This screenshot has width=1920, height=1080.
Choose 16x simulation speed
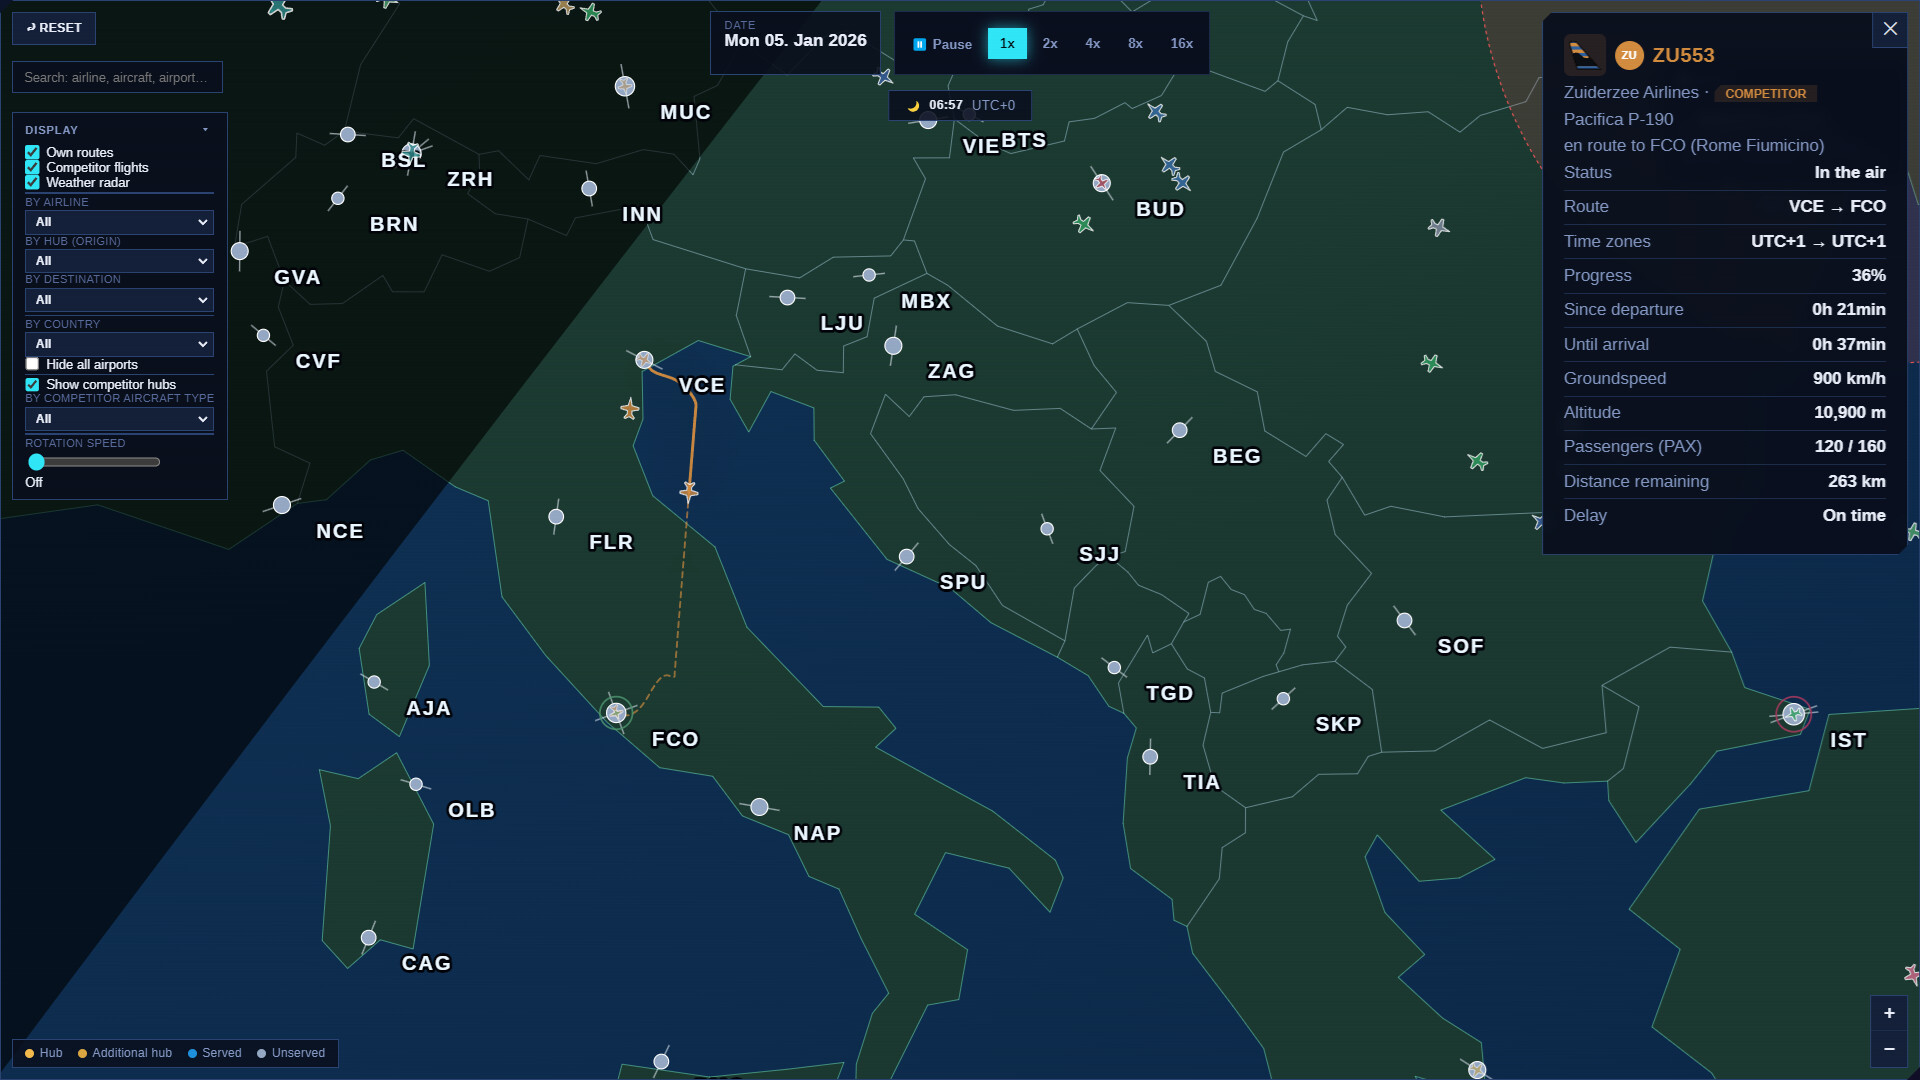[x=1182, y=44]
